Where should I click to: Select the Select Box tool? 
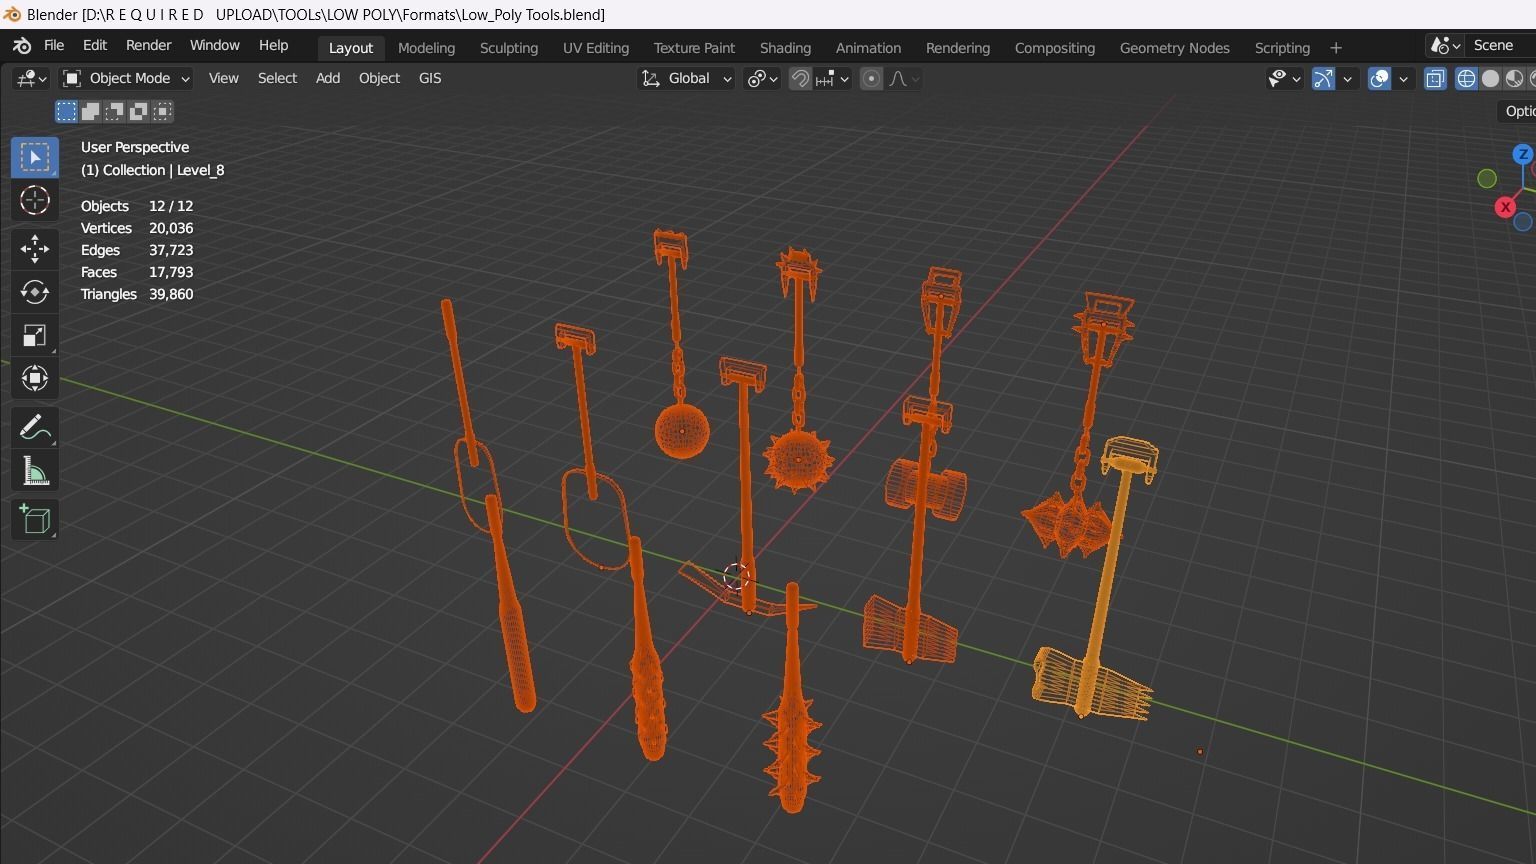[35, 157]
